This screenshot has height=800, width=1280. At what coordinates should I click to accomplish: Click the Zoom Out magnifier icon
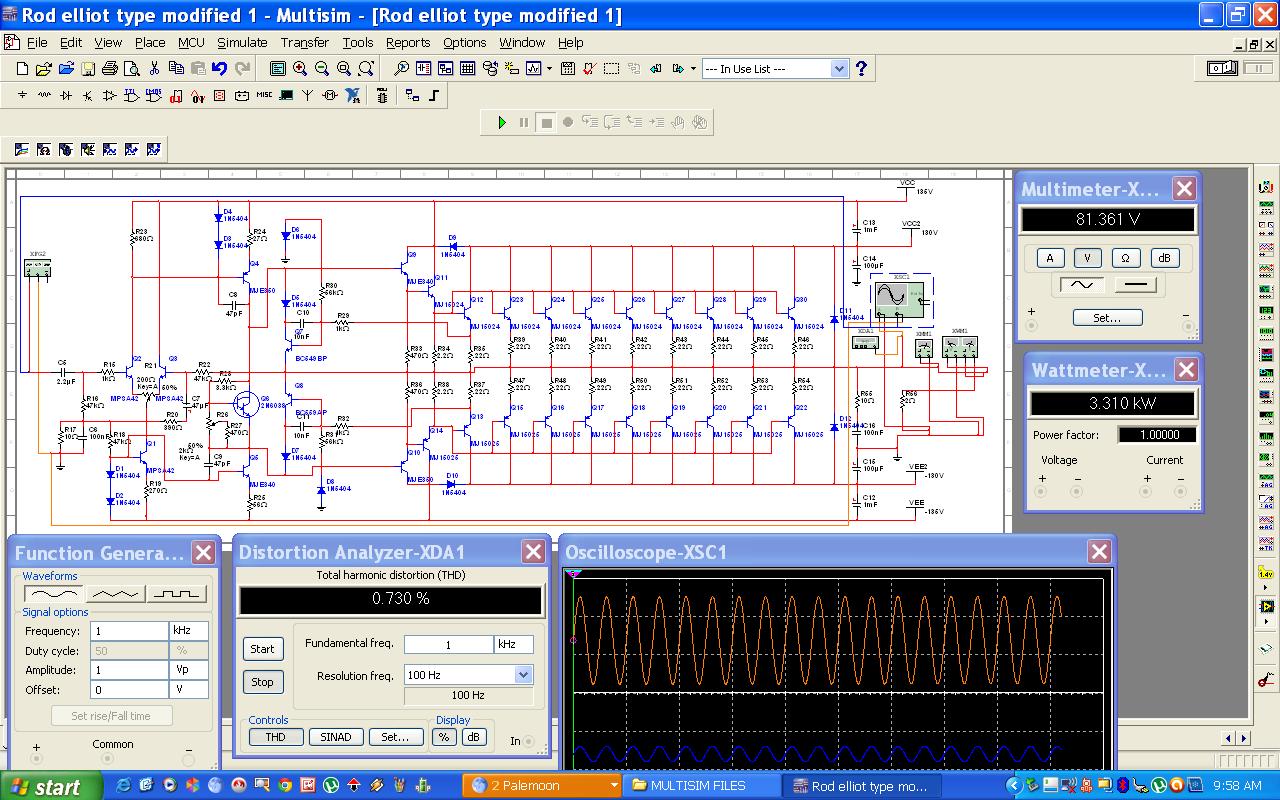tap(322, 69)
